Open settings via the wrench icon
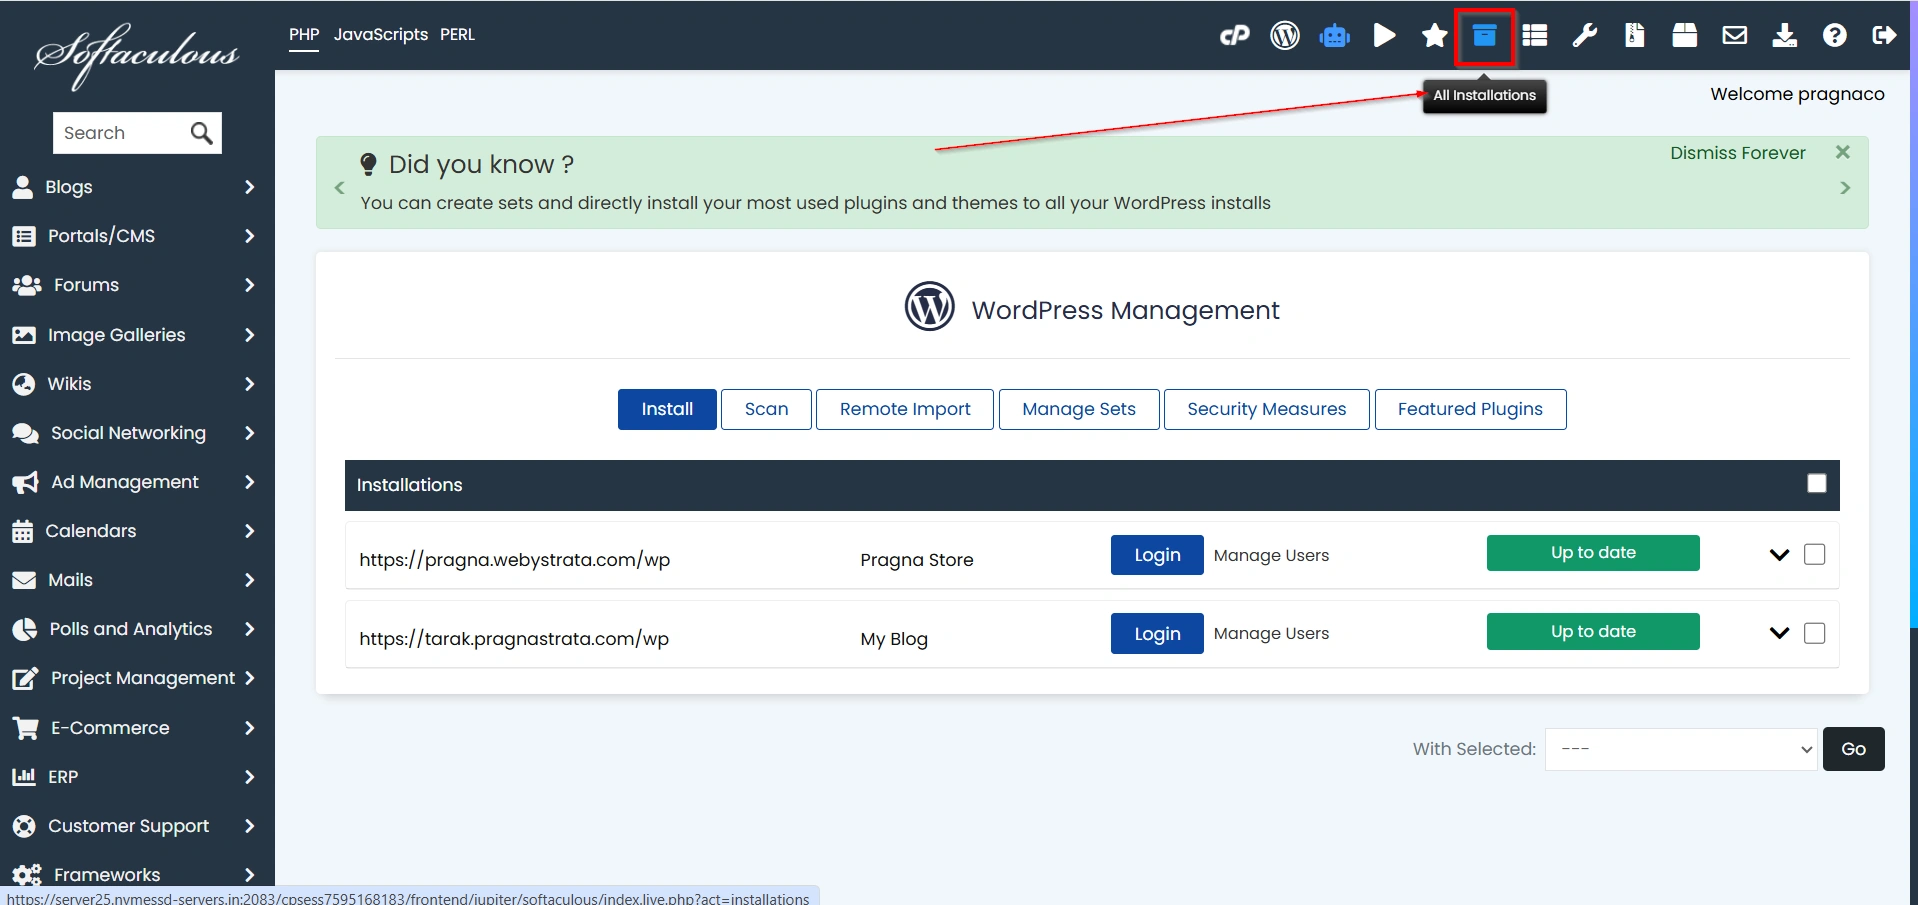 click(1585, 36)
